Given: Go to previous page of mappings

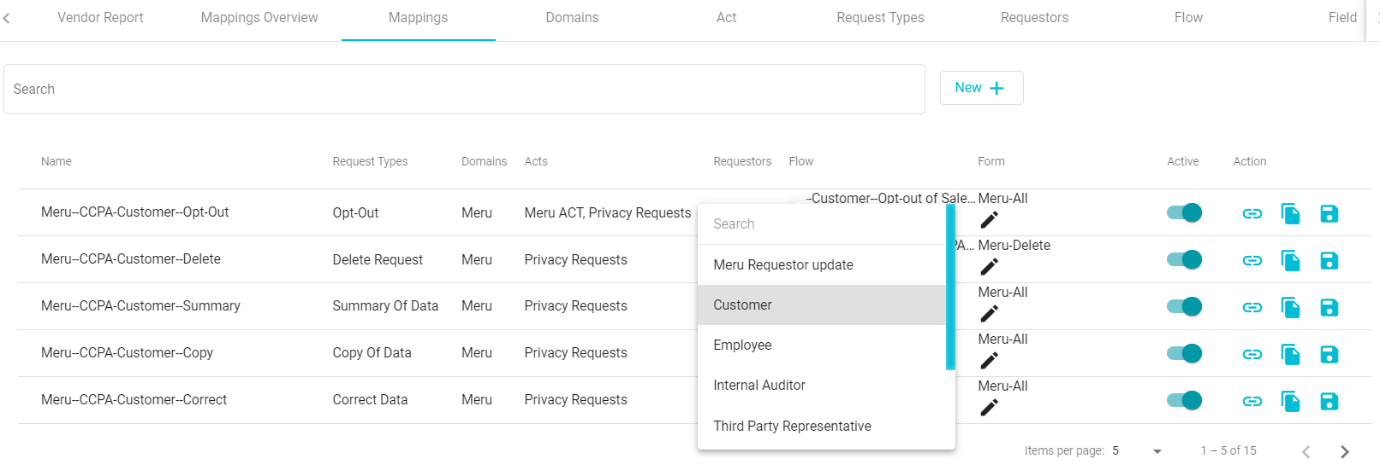Looking at the screenshot, I should (1306, 452).
